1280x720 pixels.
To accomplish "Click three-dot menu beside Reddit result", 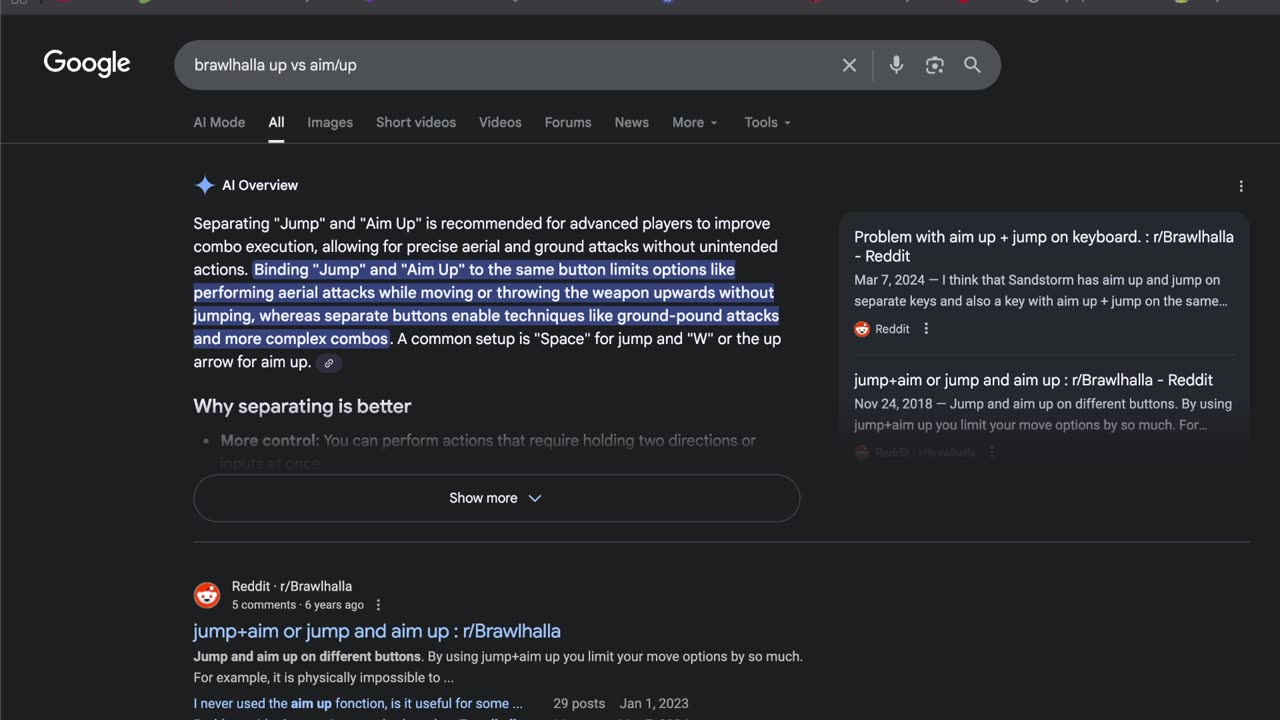I will 378,605.
